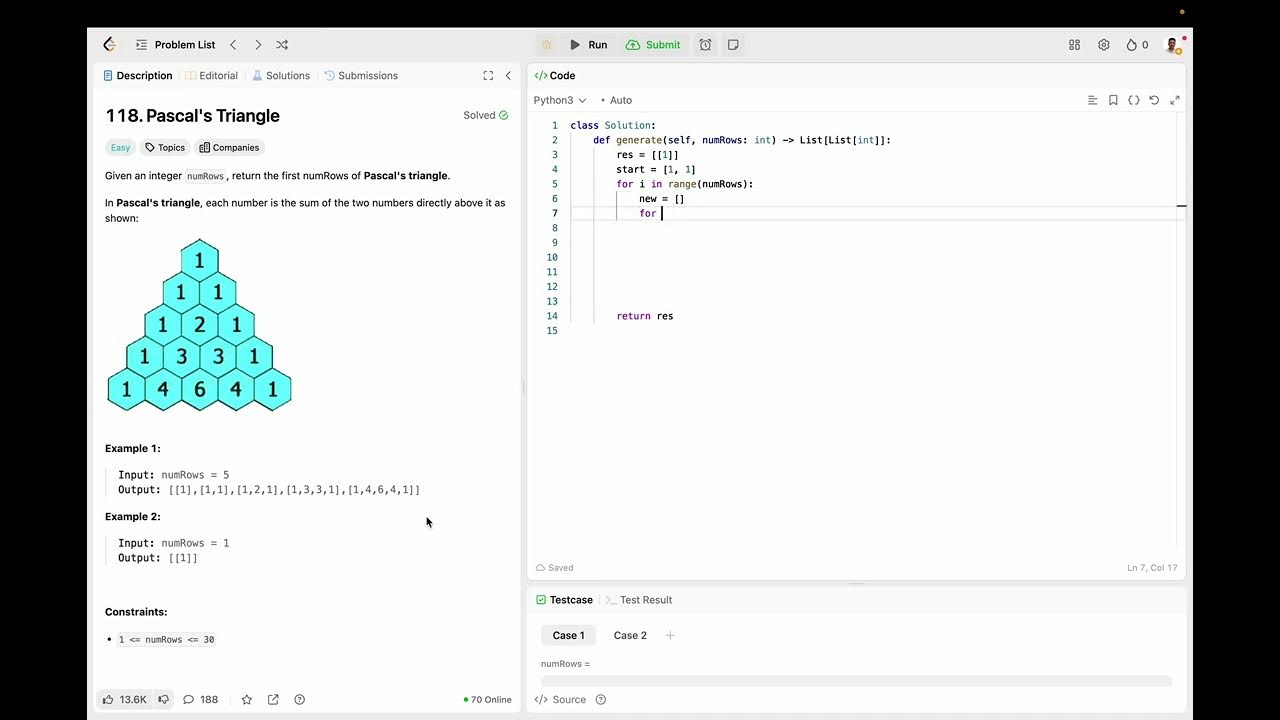Switch to the Solutions tab
The image size is (1280, 720).
pos(281,76)
